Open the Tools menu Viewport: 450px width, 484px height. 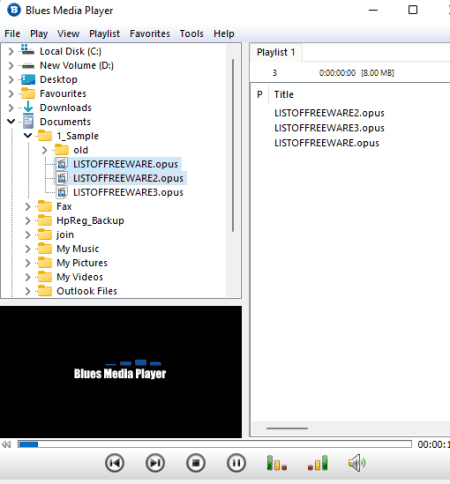192,34
